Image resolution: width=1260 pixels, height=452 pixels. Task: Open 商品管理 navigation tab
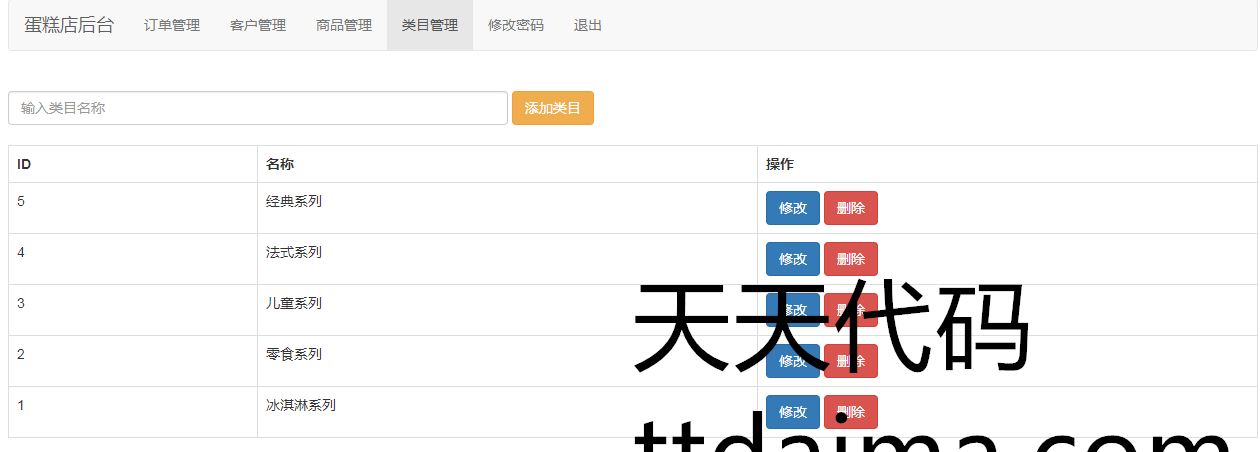[344, 25]
